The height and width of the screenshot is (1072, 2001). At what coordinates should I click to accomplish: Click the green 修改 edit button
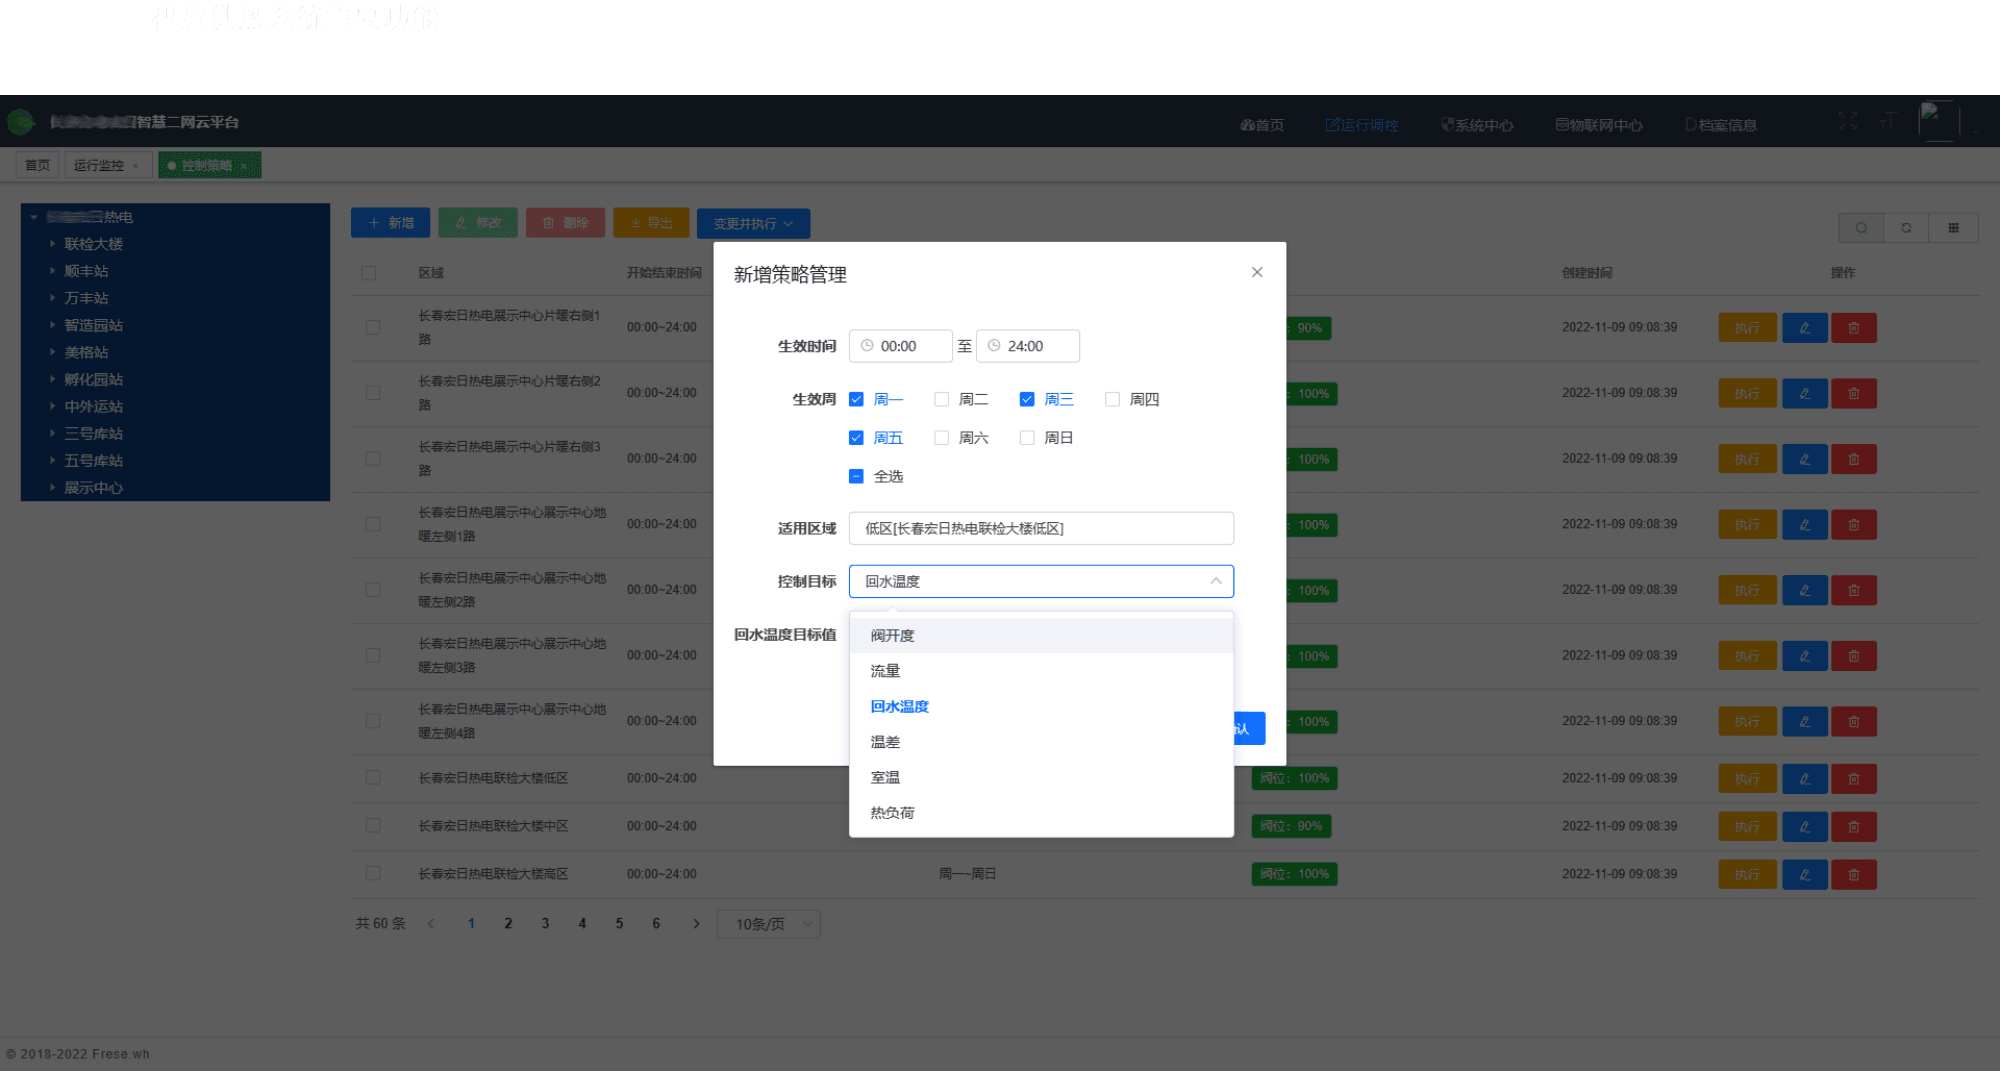(x=478, y=223)
